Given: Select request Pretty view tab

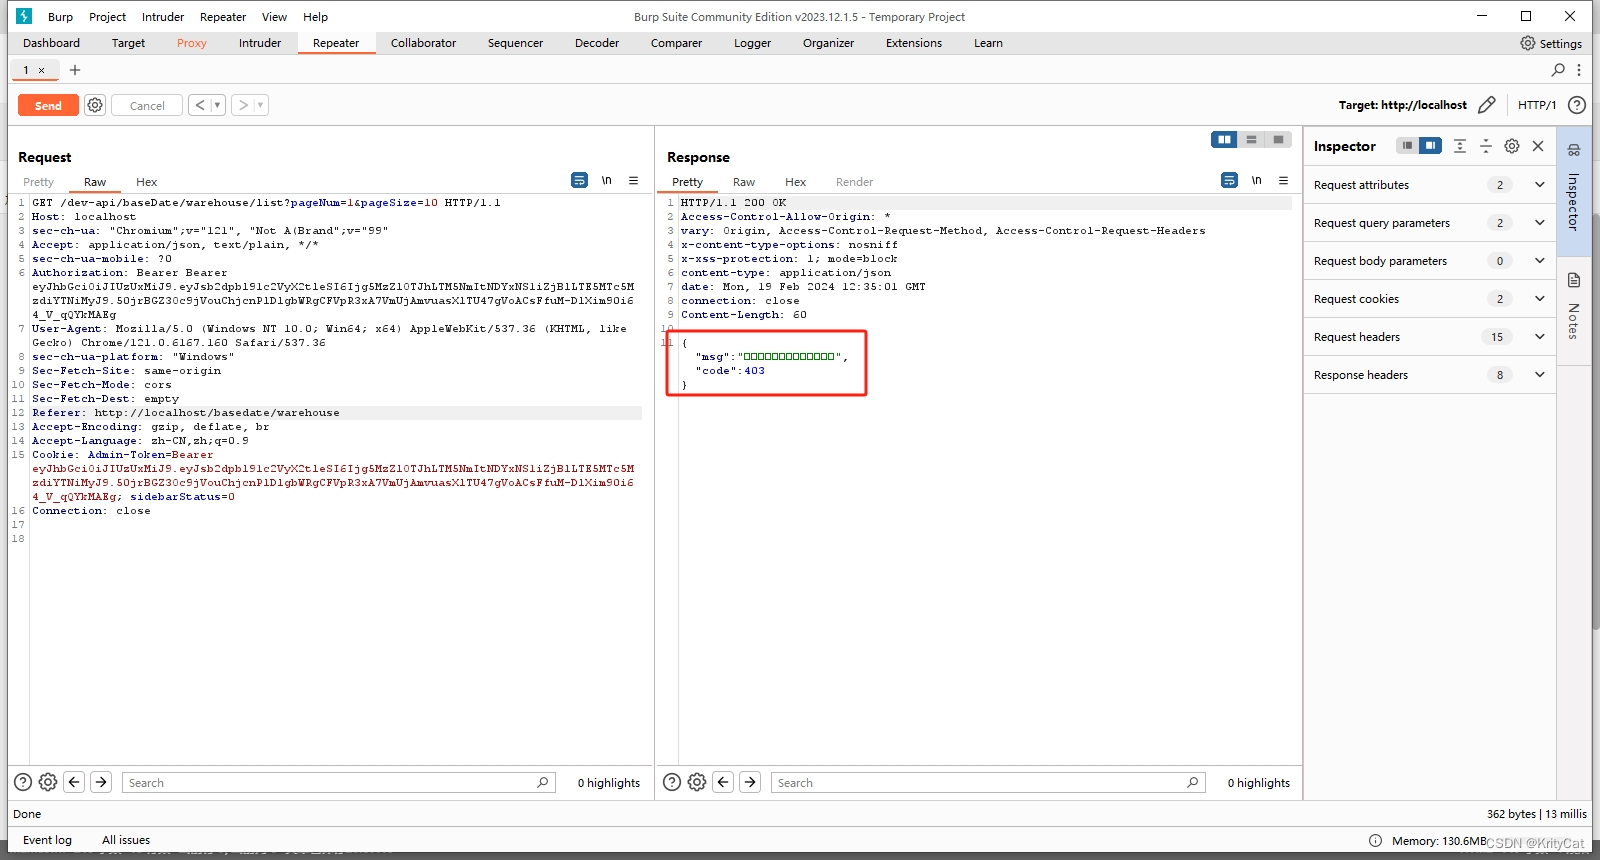Looking at the screenshot, I should pyautogui.click(x=39, y=182).
